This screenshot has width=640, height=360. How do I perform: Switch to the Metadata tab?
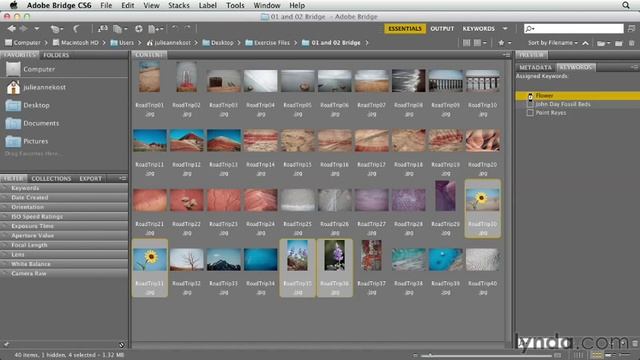tap(535, 67)
